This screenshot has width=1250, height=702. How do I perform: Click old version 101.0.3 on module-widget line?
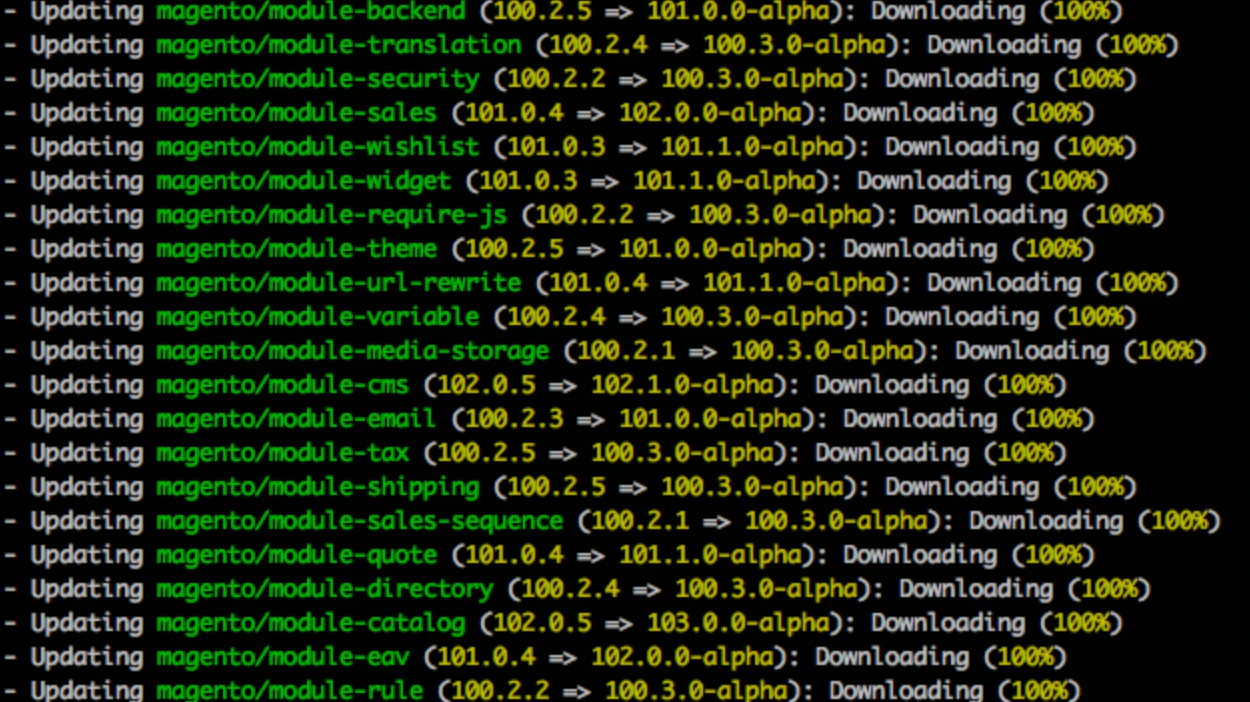click(528, 182)
